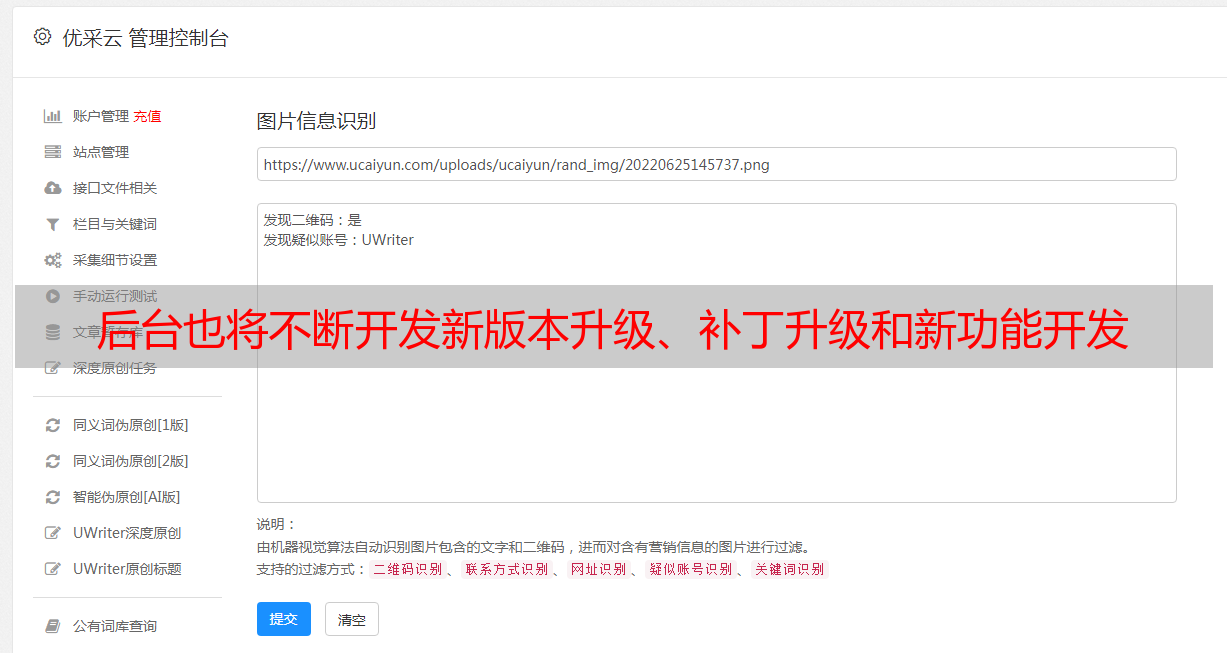The height and width of the screenshot is (653, 1227).
Task: Click the edit icon beside UWriter深度原创
Action: [53, 533]
